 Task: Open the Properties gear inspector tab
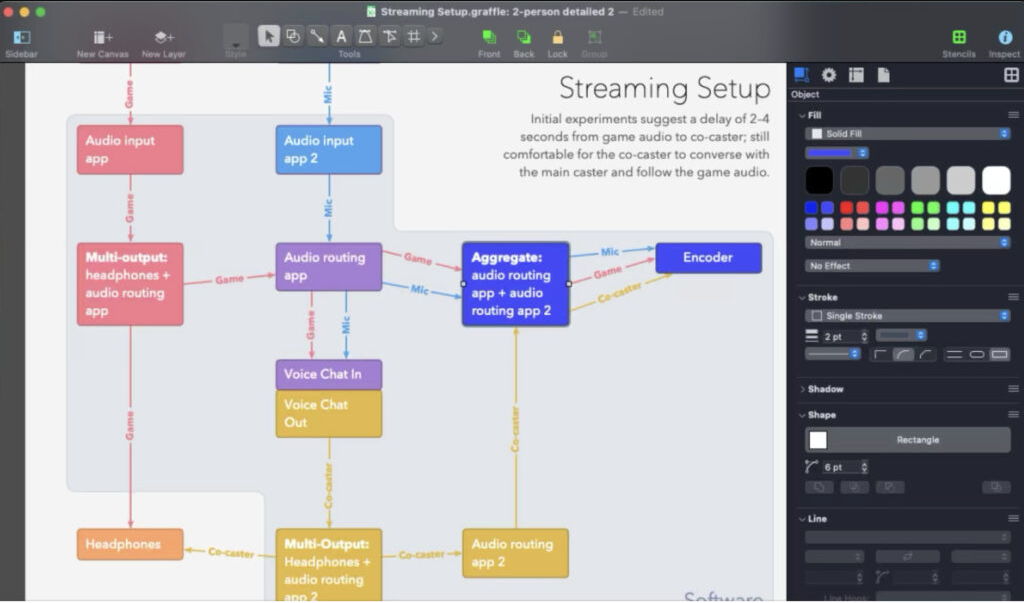(x=829, y=75)
